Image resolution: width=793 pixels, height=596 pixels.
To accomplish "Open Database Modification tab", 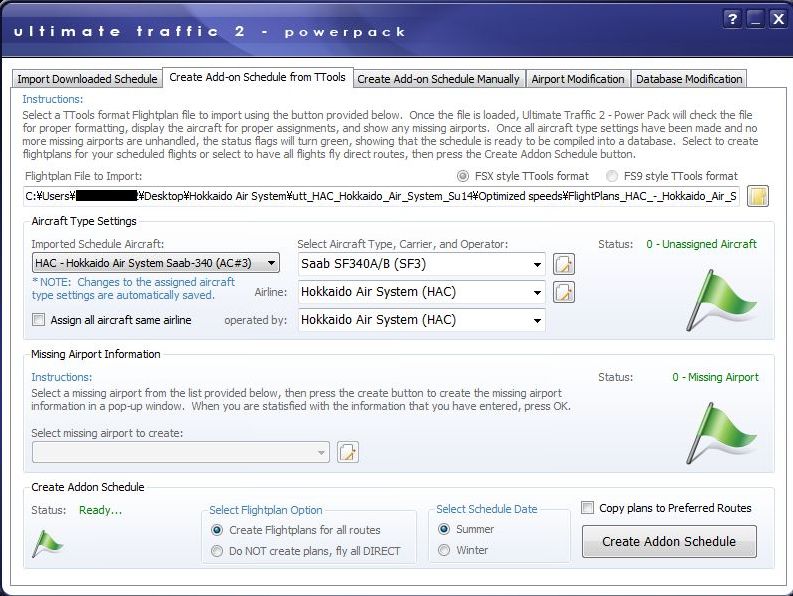I will pyautogui.click(x=689, y=79).
